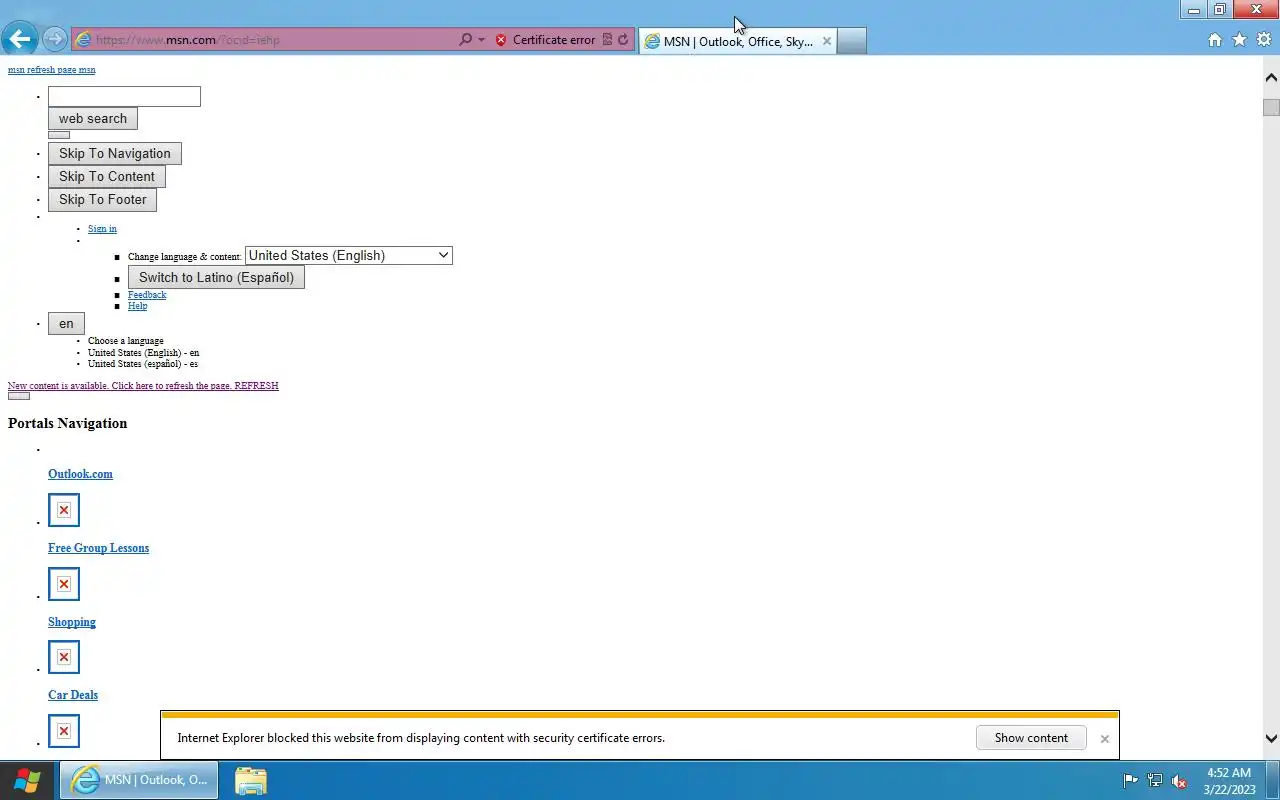Click the msn refresh page link
The height and width of the screenshot is (800, 1280).
click(52, 70)
